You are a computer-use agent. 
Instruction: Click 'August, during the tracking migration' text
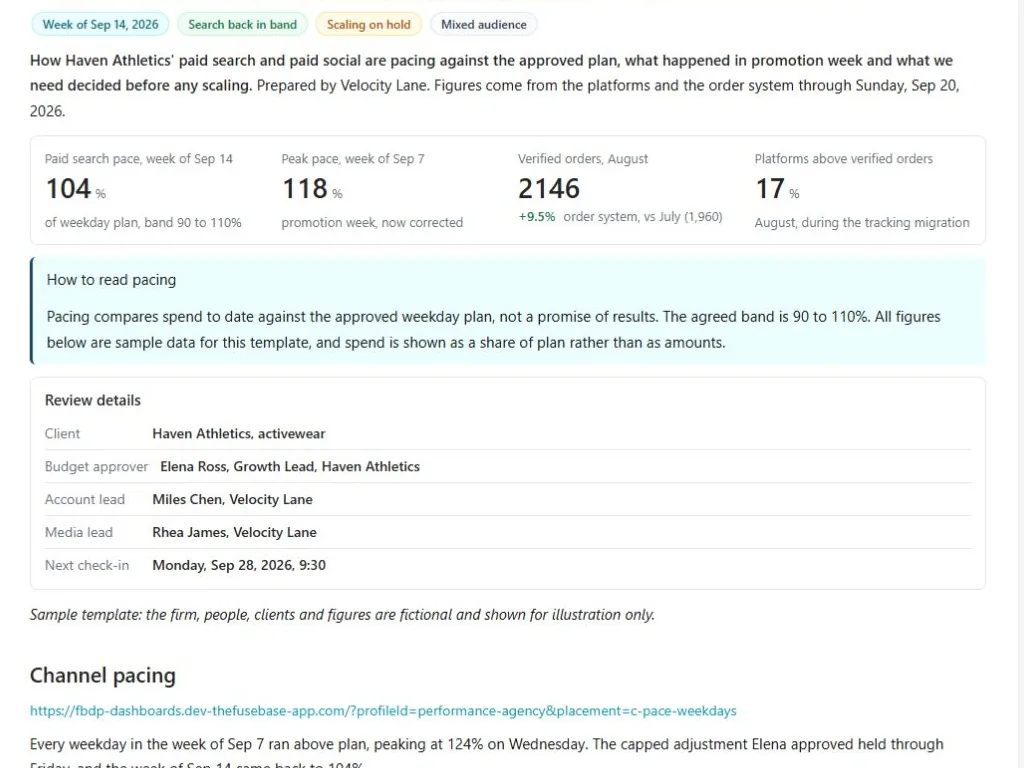pyautogui.click(x=861, y=223)
